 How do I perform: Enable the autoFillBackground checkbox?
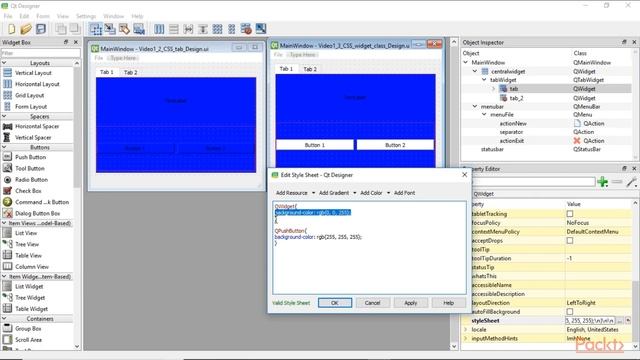click(570, 312)
